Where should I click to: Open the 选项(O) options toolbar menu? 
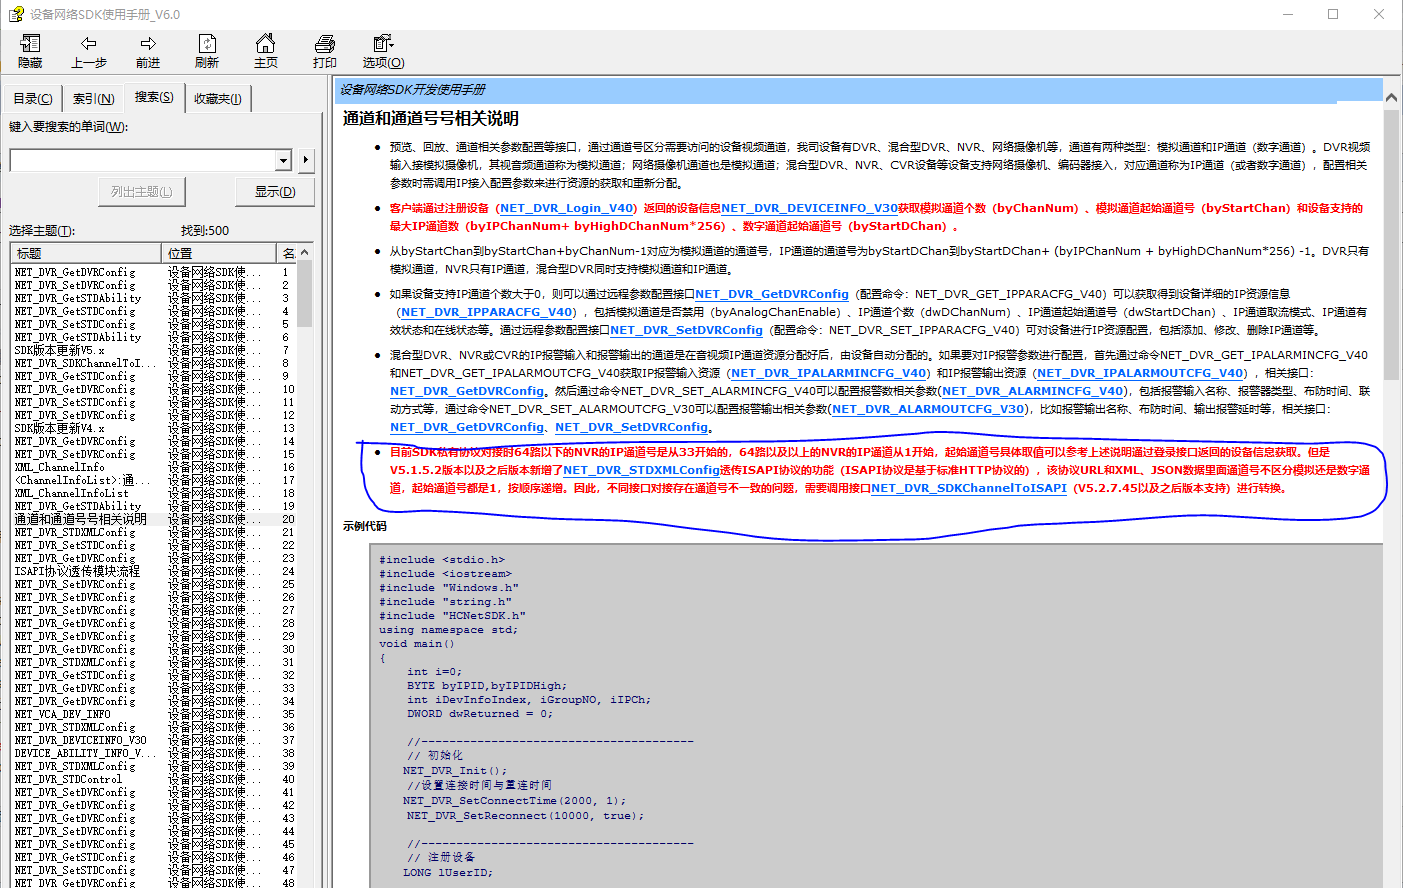coord(384,51)
